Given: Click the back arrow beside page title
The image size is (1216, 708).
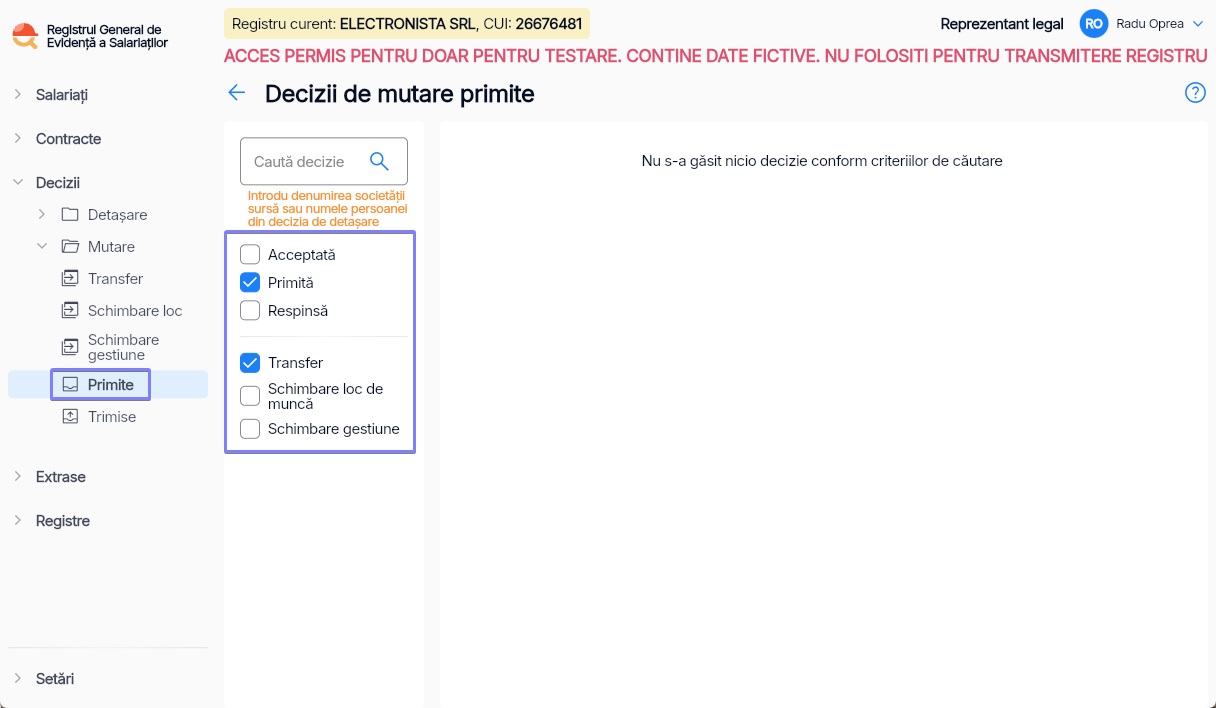Looking at the screenshot, I should [236, 93].
